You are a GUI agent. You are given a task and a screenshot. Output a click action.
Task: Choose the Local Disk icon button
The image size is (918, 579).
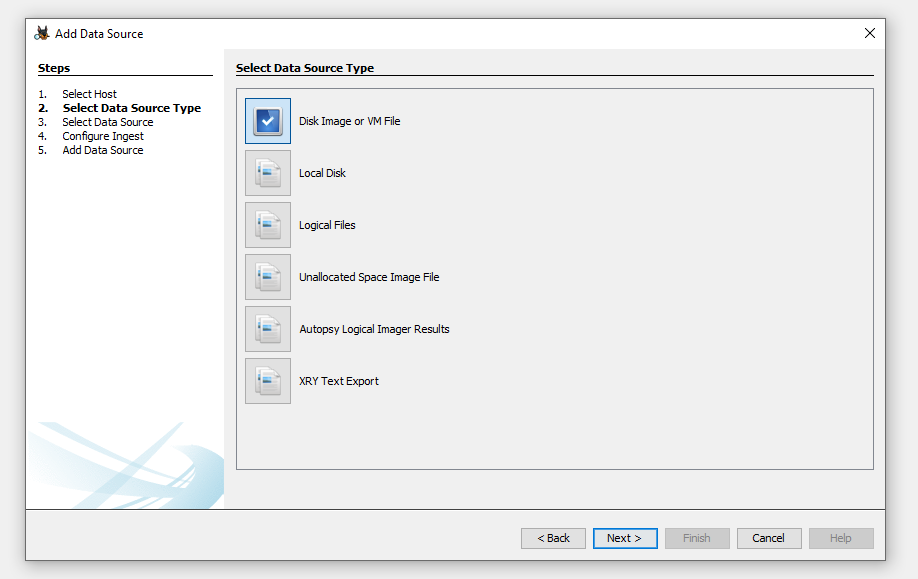(268, 173)
